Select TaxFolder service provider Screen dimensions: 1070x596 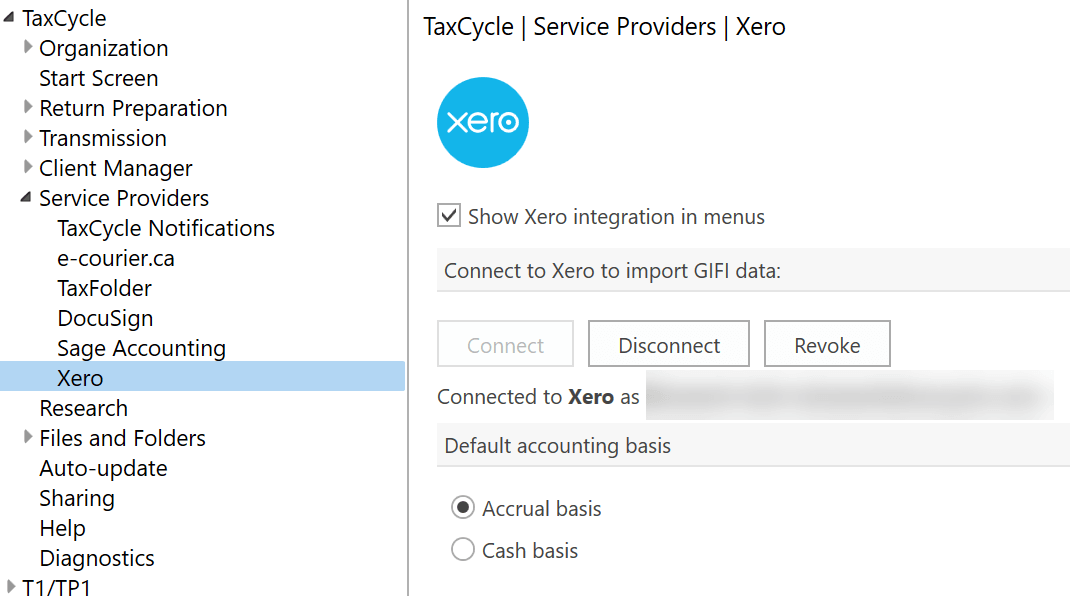tap(104, 289)
